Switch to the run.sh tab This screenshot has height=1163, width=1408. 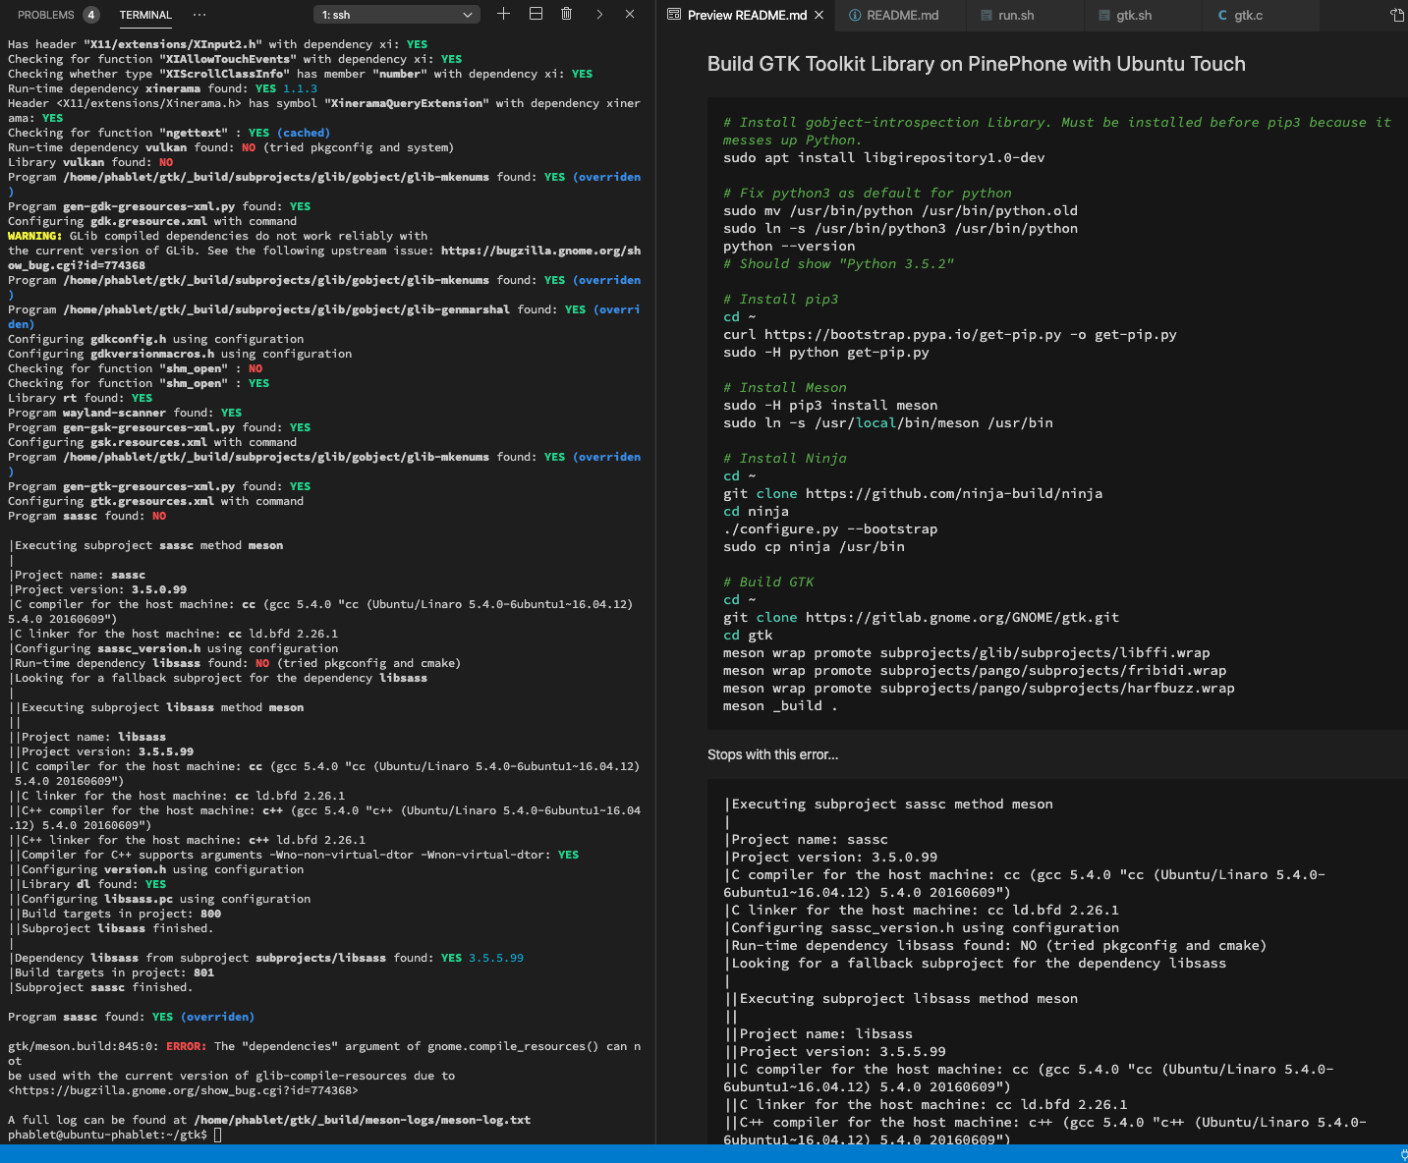pos(1015,15)
